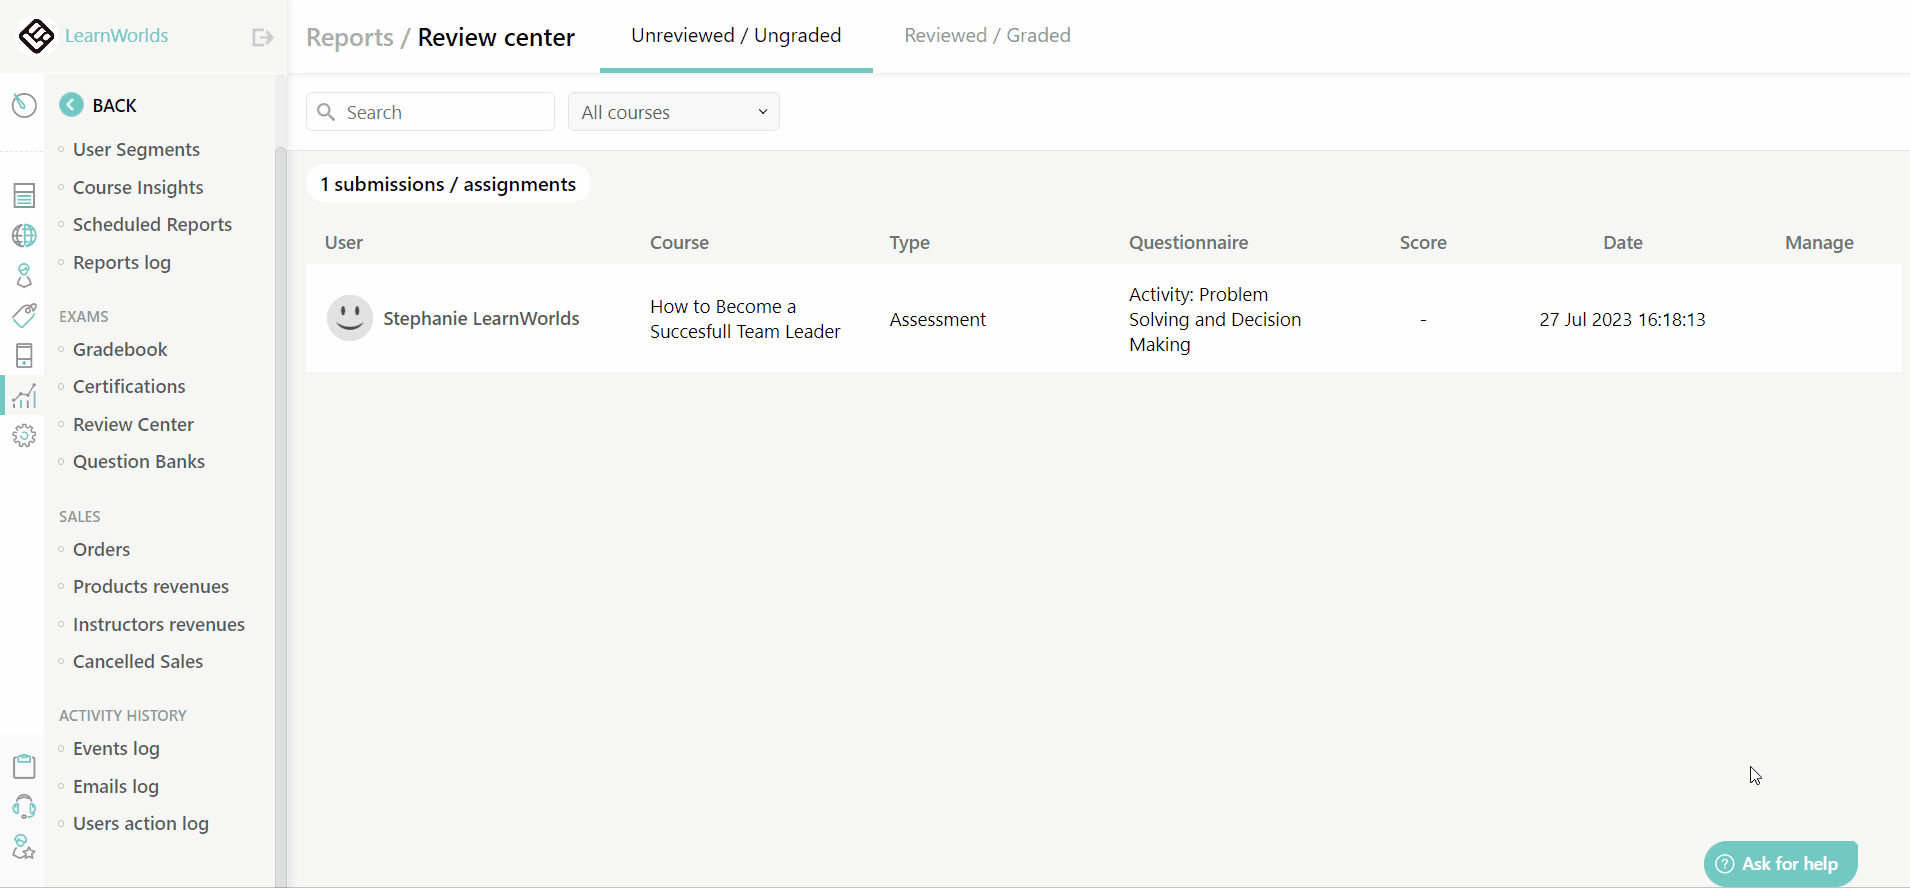Click the Ask for help button
The height and width of the screenshot is (888, 1910).
click(x=1780, y=864)
